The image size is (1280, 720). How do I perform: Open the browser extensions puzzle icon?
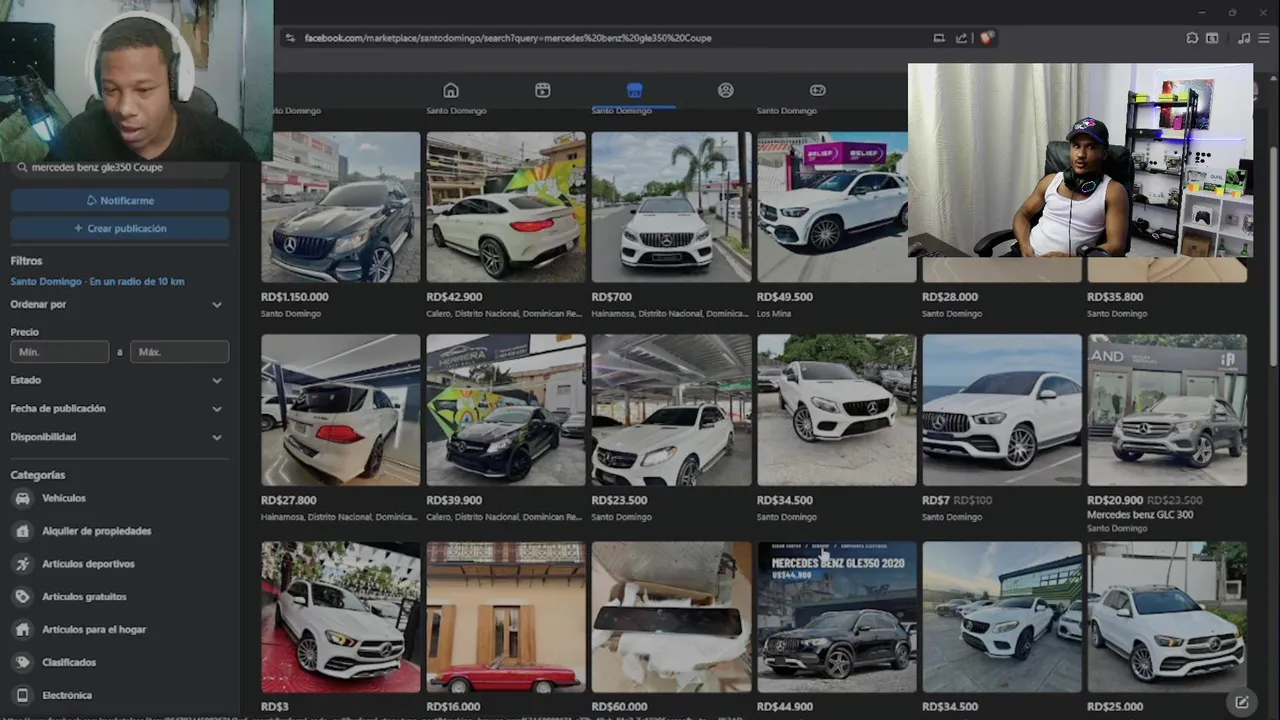pos(1192,38)
